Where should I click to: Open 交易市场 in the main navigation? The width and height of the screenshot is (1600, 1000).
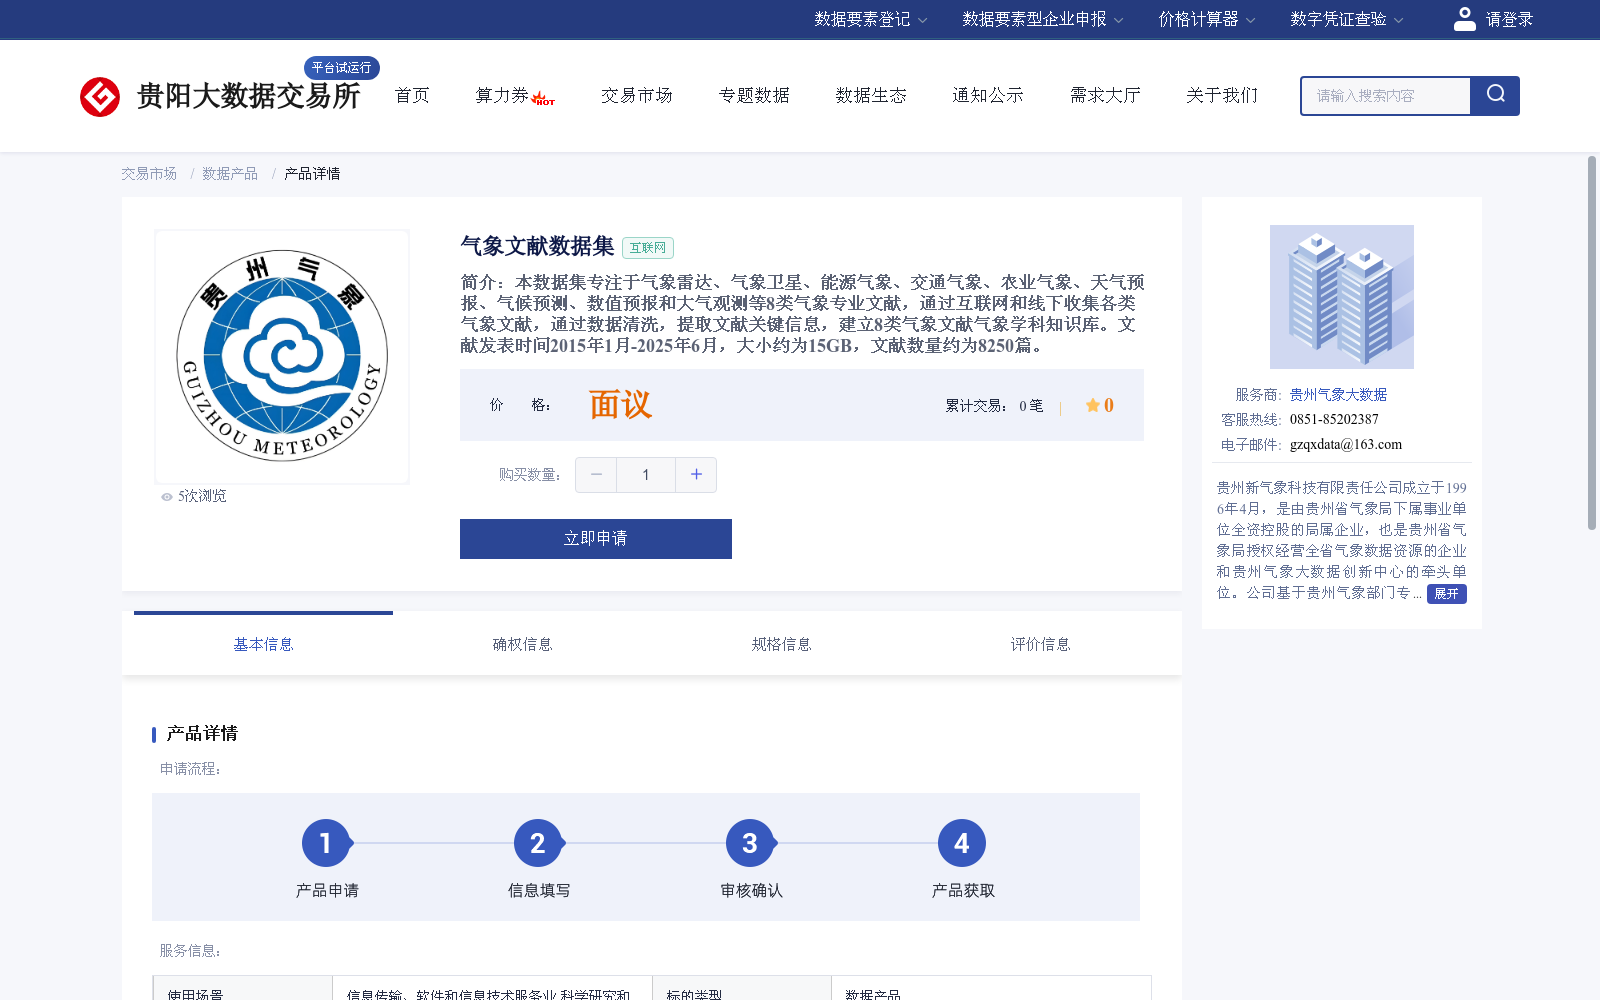pyautogui.click(x=637, y=95)
